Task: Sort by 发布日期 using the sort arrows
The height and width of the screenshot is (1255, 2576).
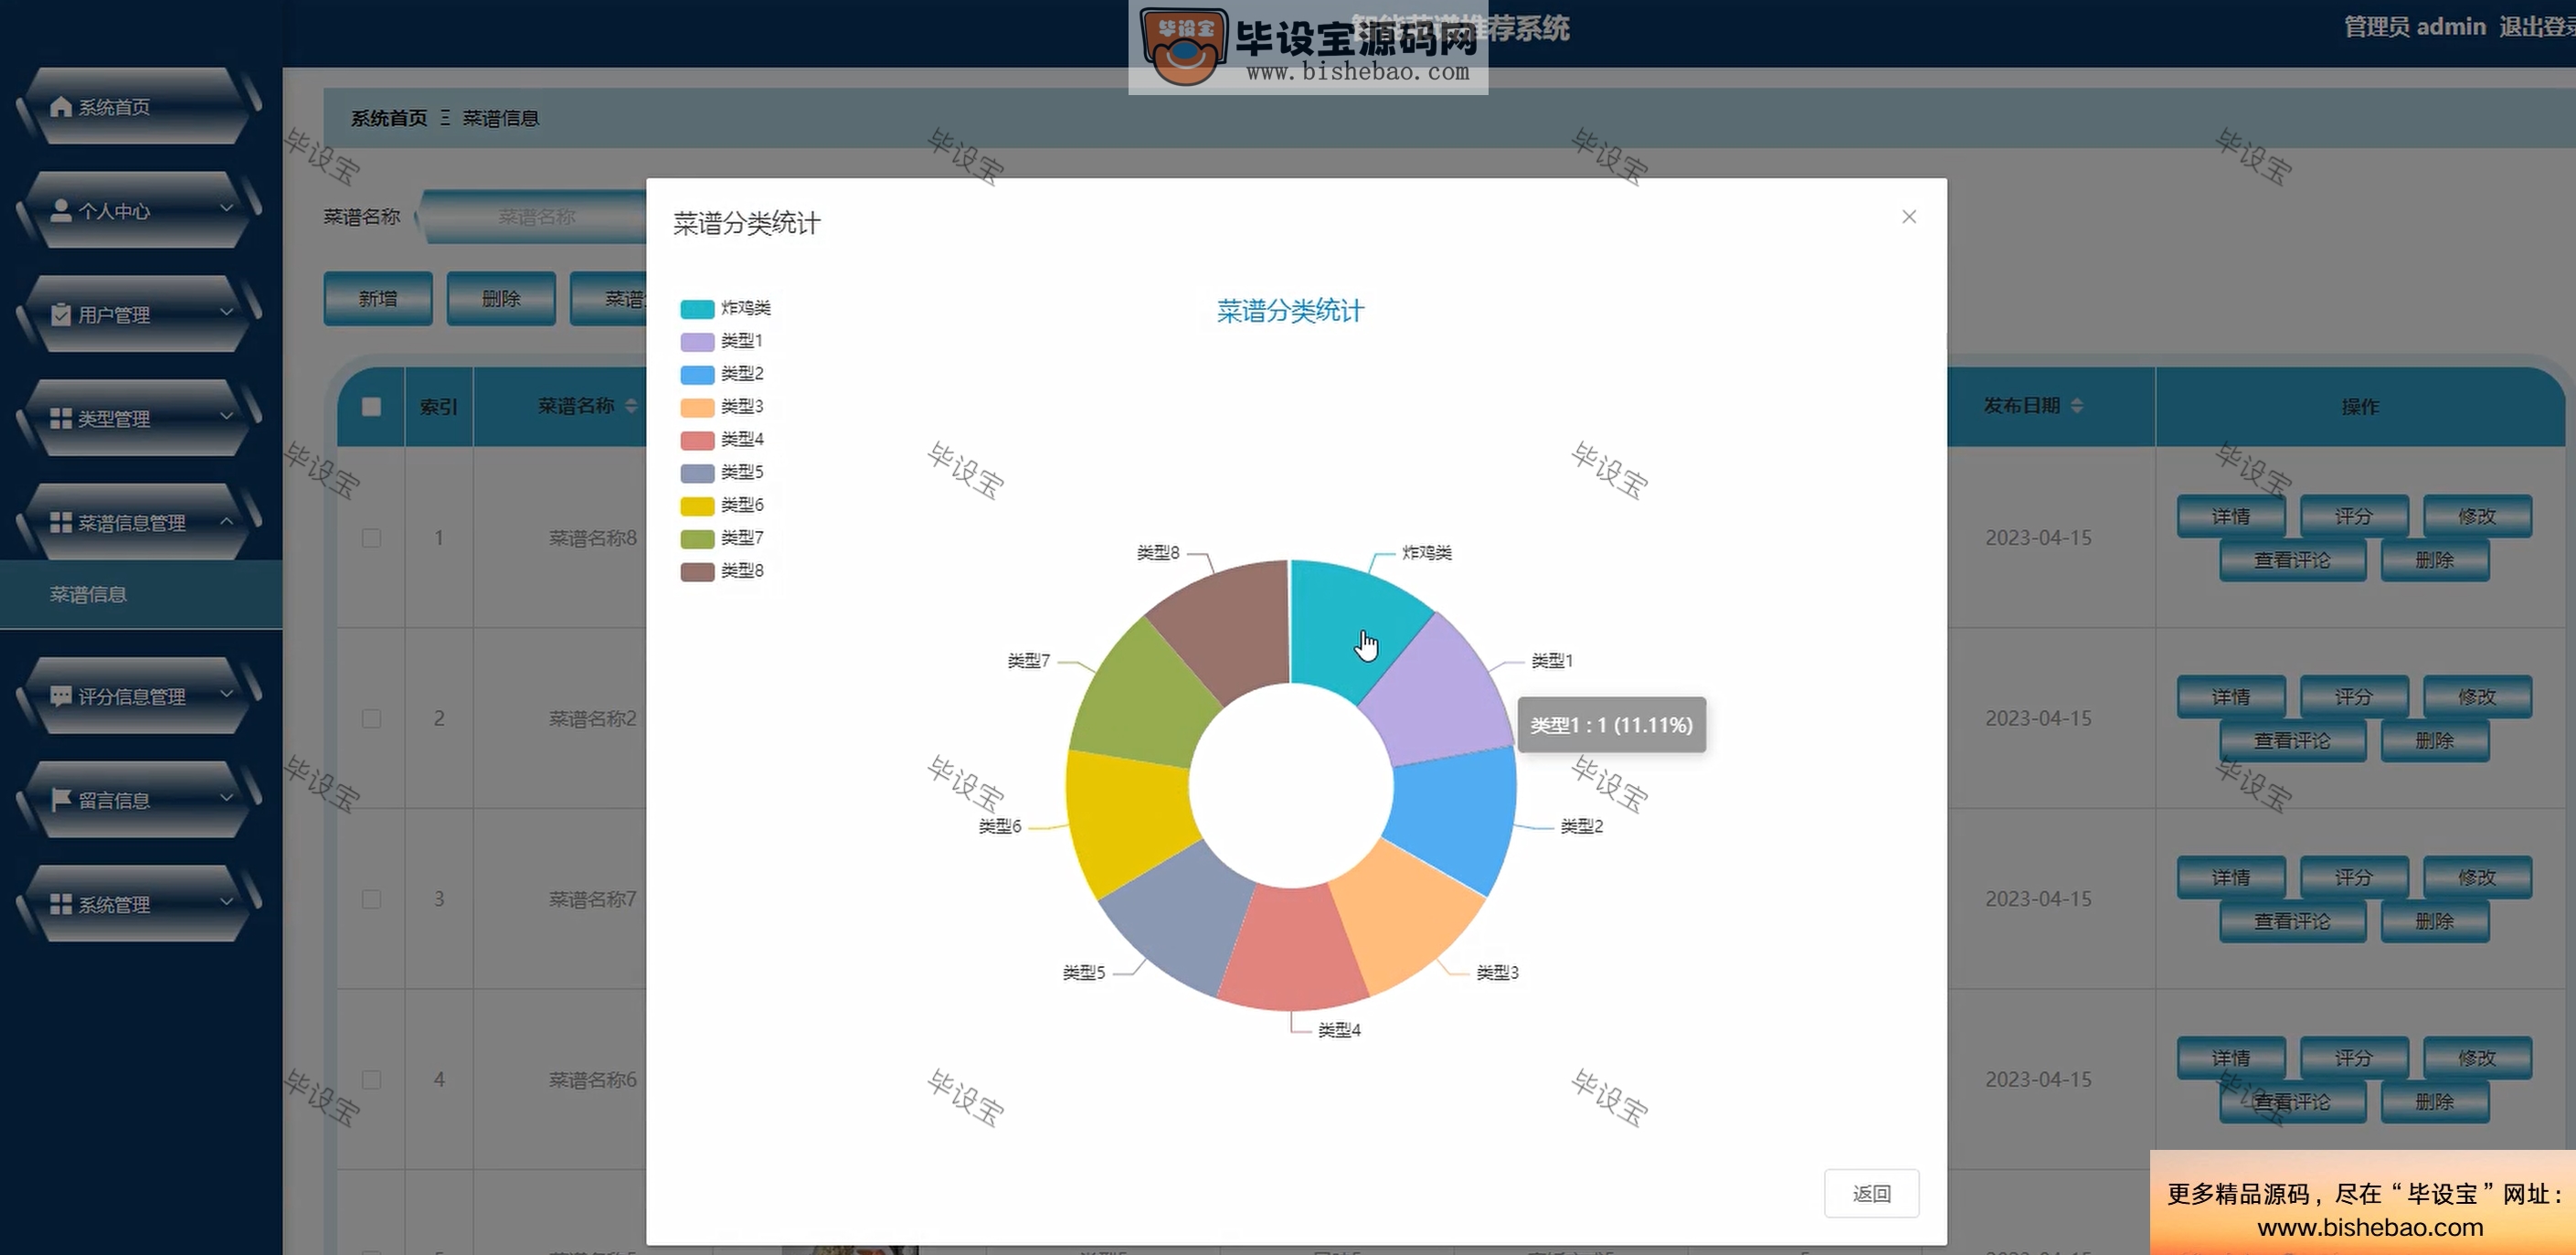Action: [x=2077, y=405]
